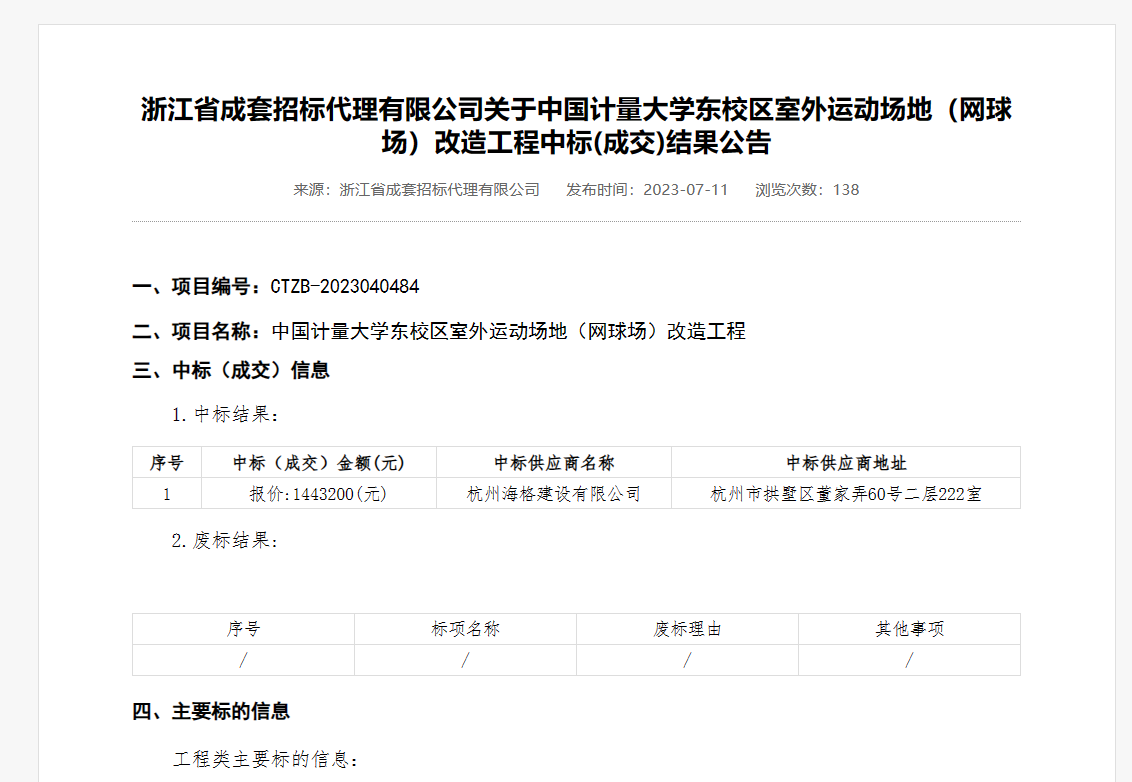Click header 废标理由
This screenshot has width=1132, height=782.
tap(687, 629)
